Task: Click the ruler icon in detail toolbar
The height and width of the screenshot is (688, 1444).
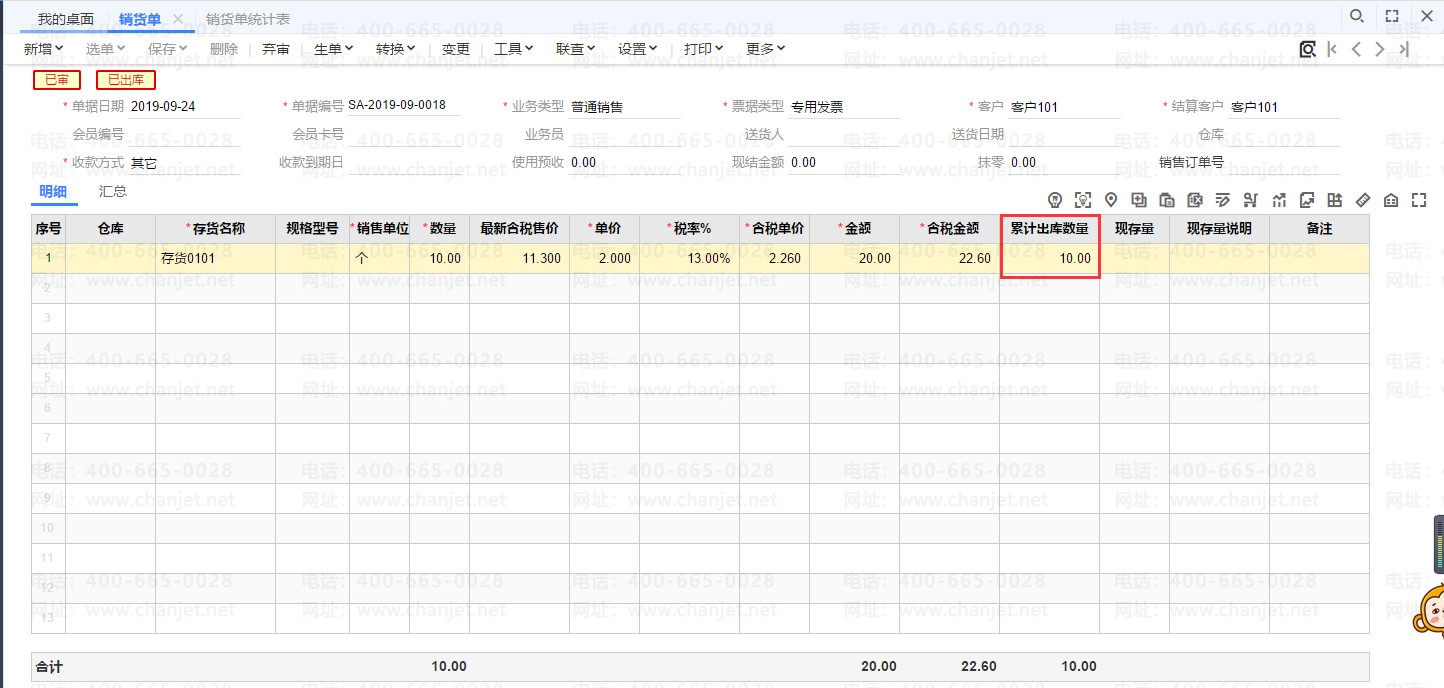Action: (x=1362, y=200)
